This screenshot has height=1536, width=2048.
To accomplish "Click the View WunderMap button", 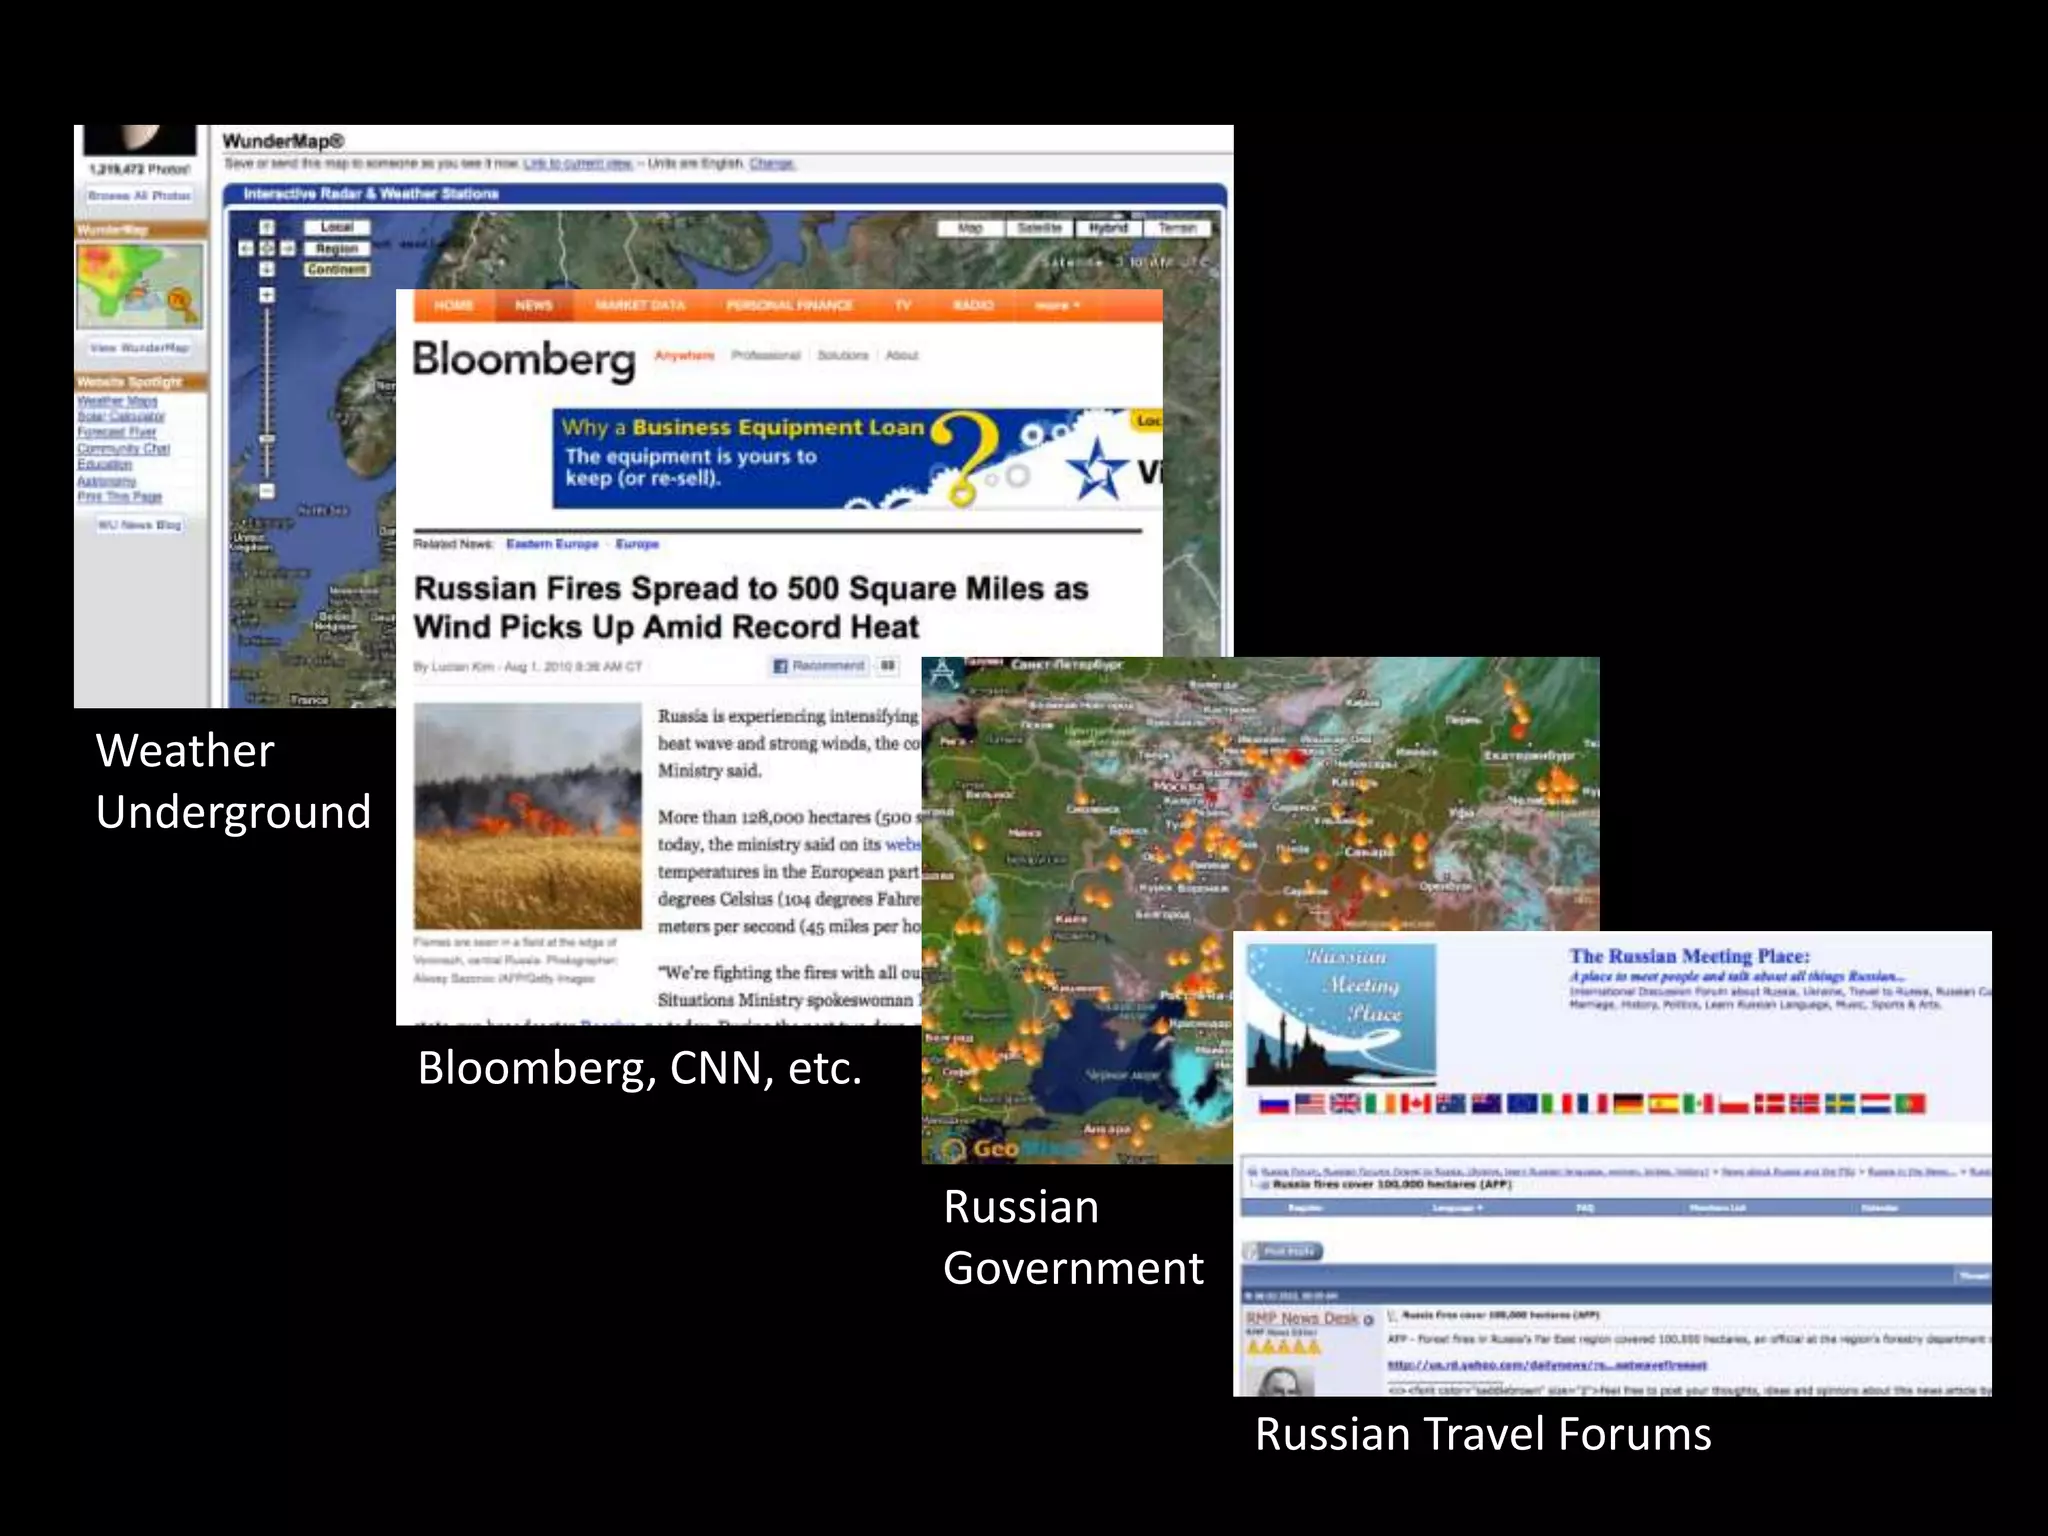I will coord(139,348).
